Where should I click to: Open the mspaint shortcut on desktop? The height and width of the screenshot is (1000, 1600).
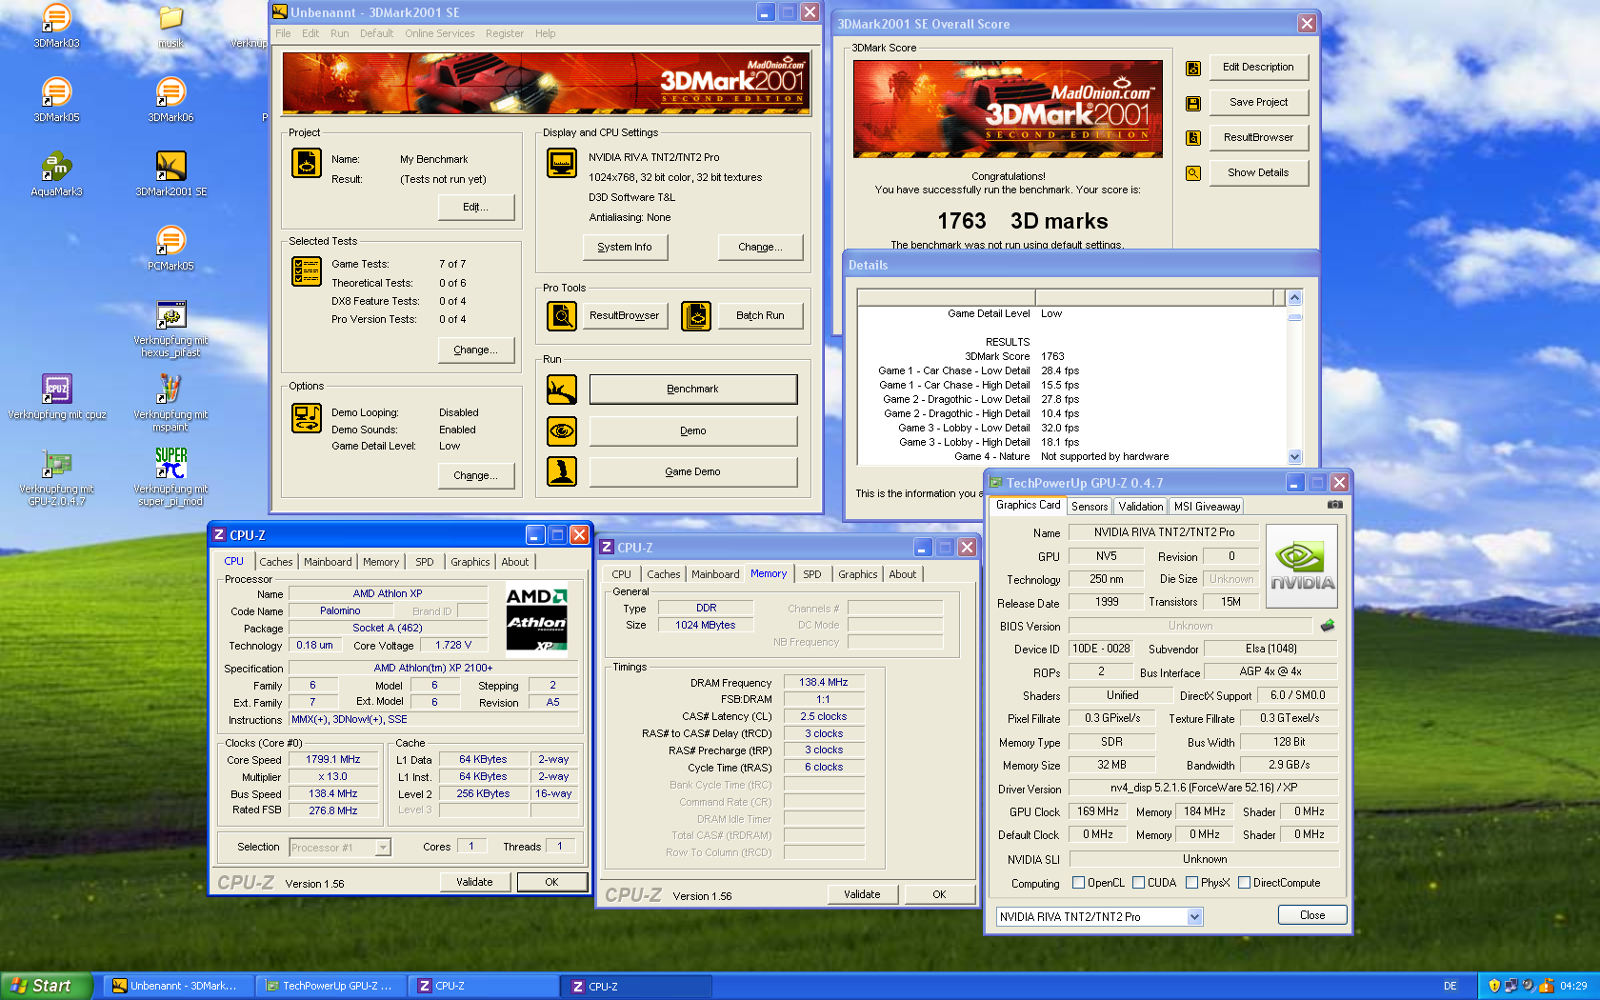[x=171, y=389]
